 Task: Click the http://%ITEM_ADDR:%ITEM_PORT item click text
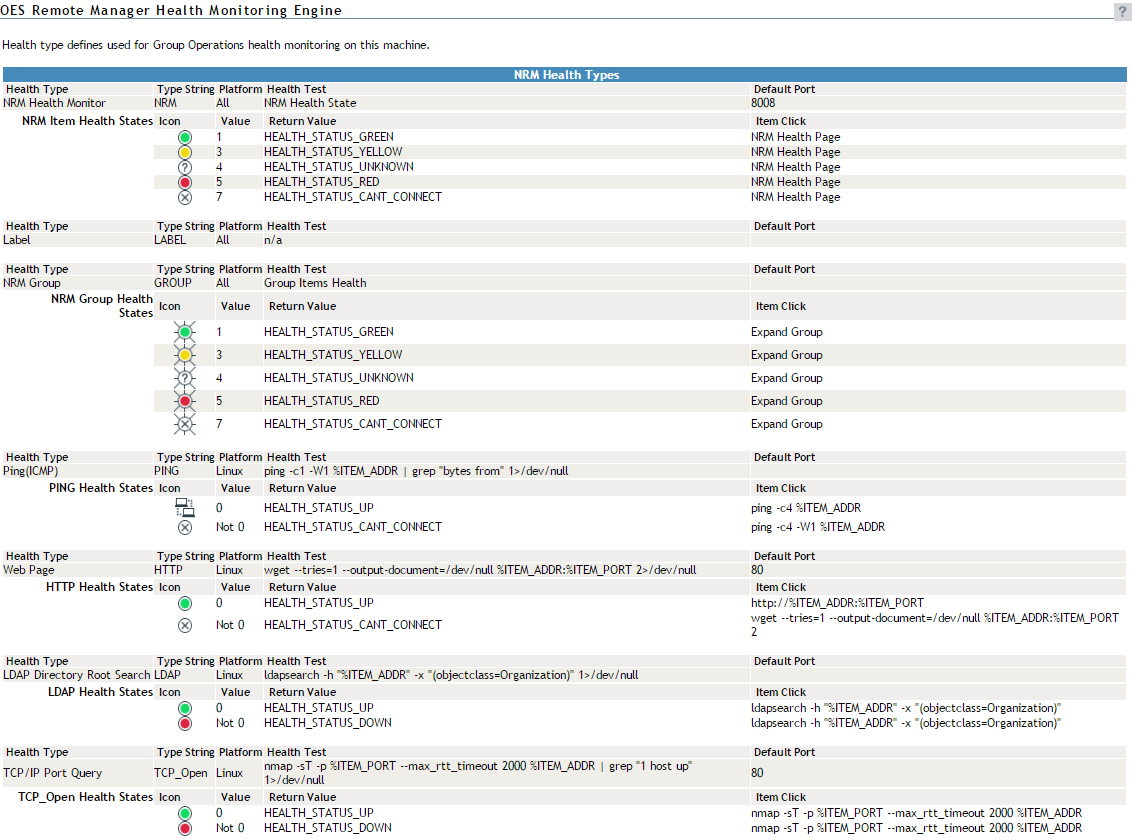(x=837, y=603)
